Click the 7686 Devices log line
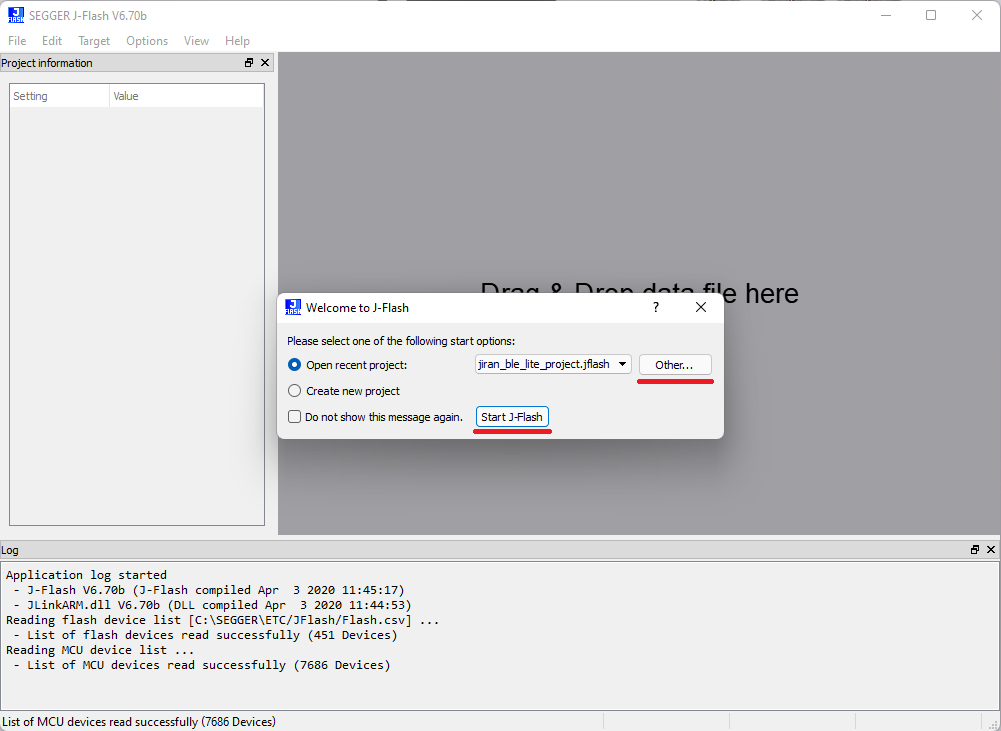This screenshot has width=1001, height=731. (202, 665)
